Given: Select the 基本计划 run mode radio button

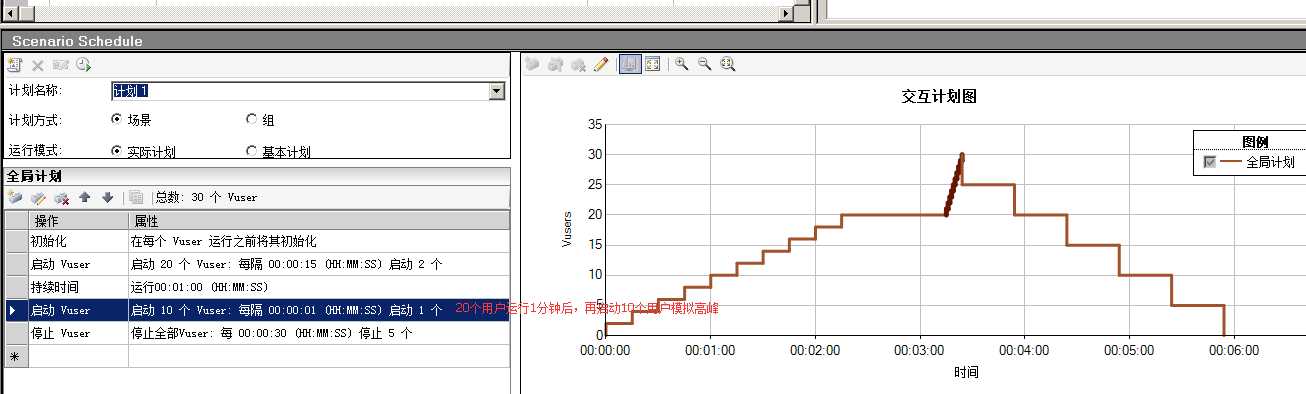Looking at the screenshot, I should (251, 151).
